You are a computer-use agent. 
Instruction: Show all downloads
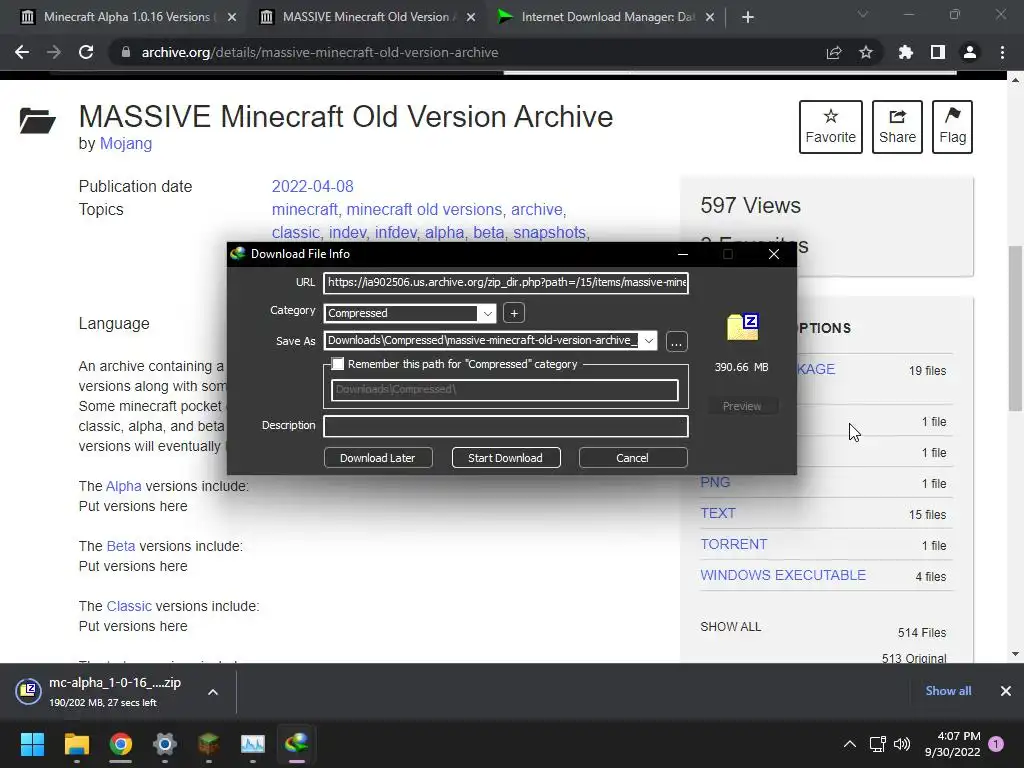click(x=948, y=691)
